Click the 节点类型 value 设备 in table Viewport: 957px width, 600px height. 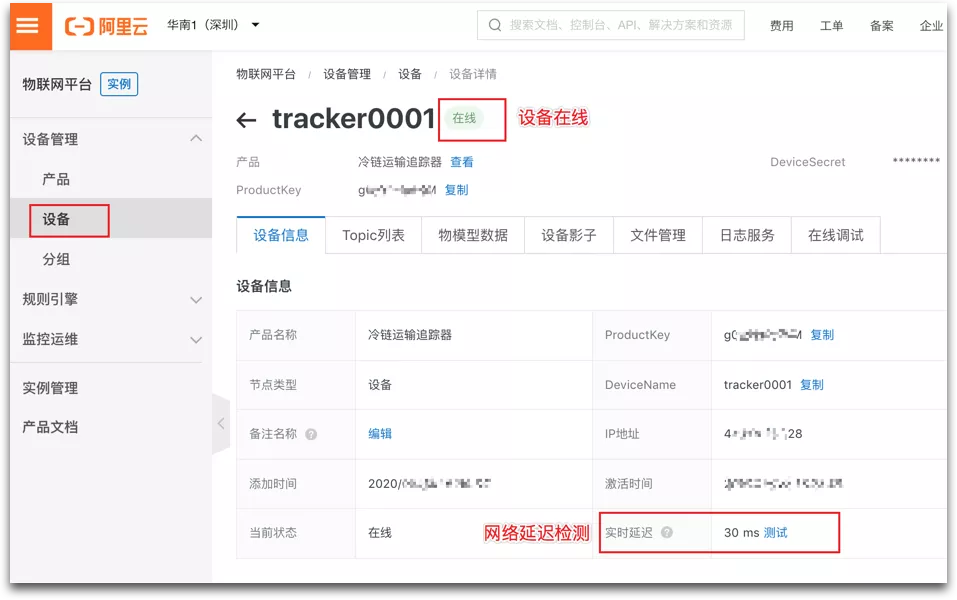(x=380, y=385)
